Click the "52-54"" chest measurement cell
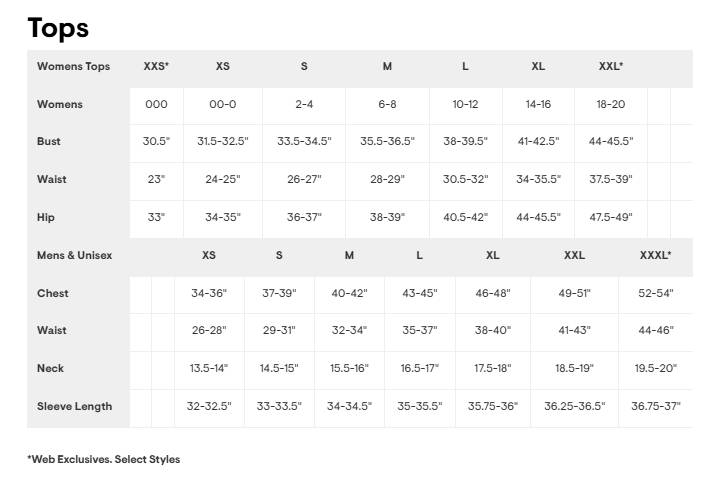The width and height of the screenshot is (716, 484). (x=655, y=293)
